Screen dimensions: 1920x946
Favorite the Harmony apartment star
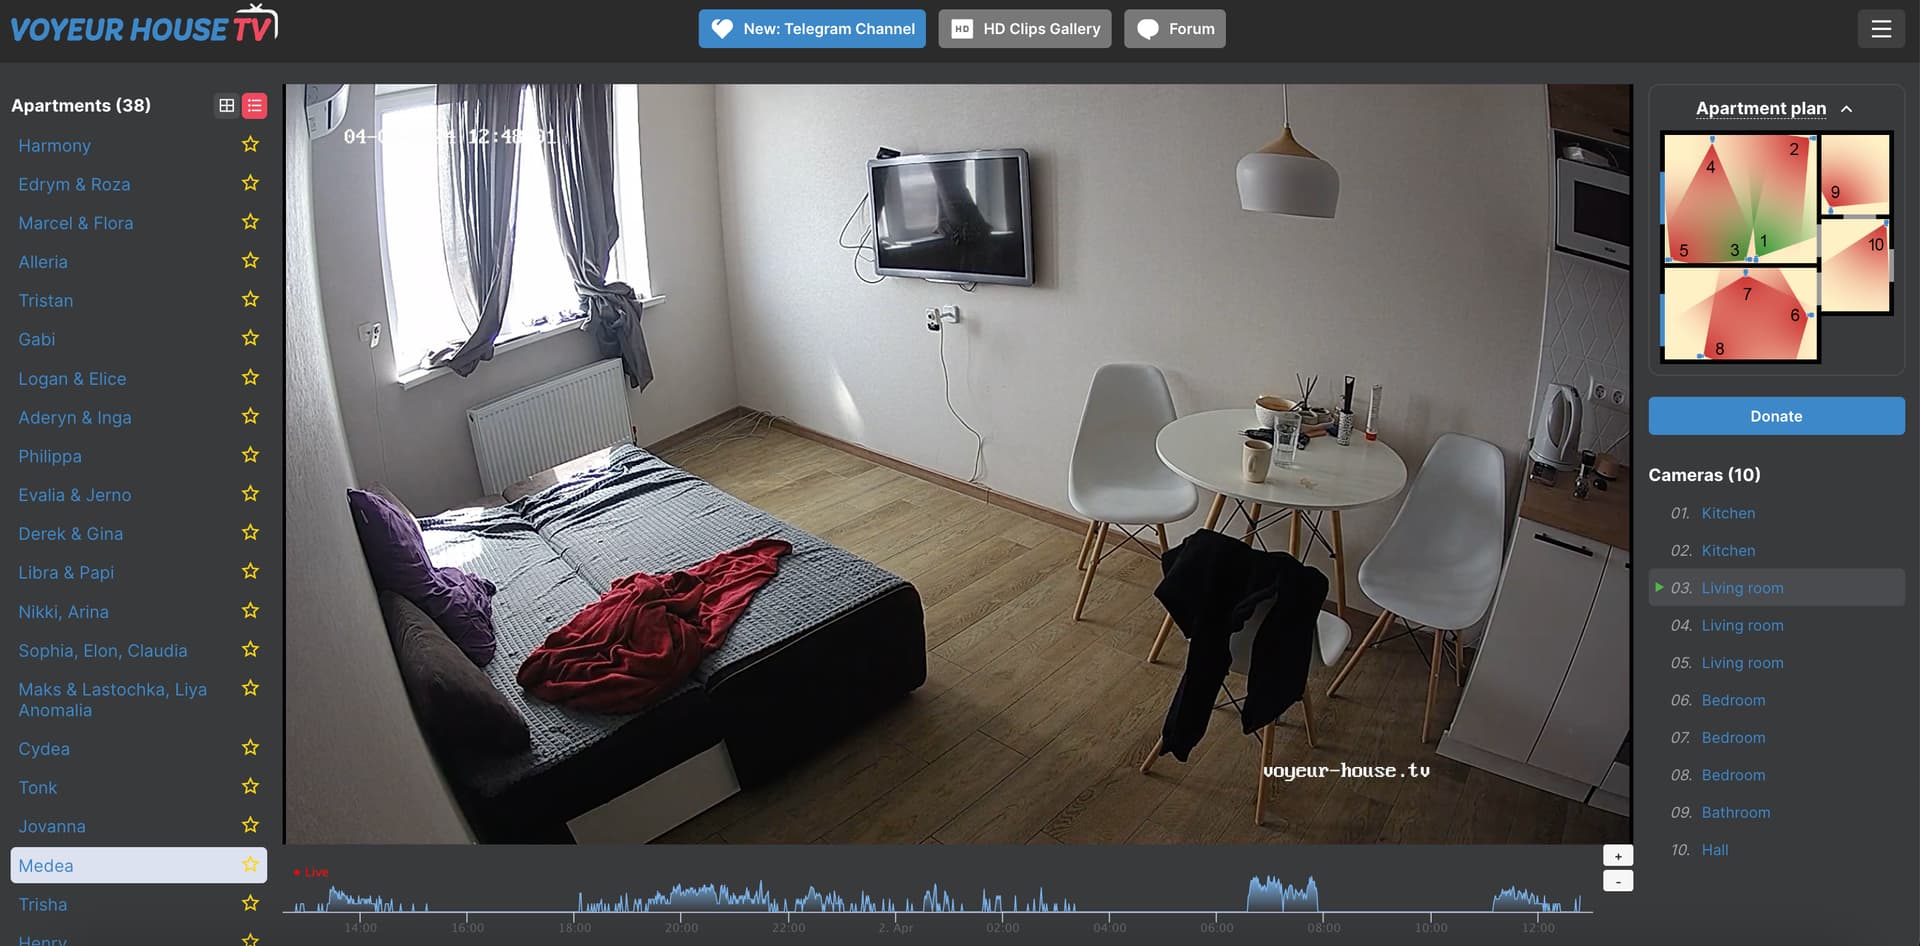(x=250, y=145)
